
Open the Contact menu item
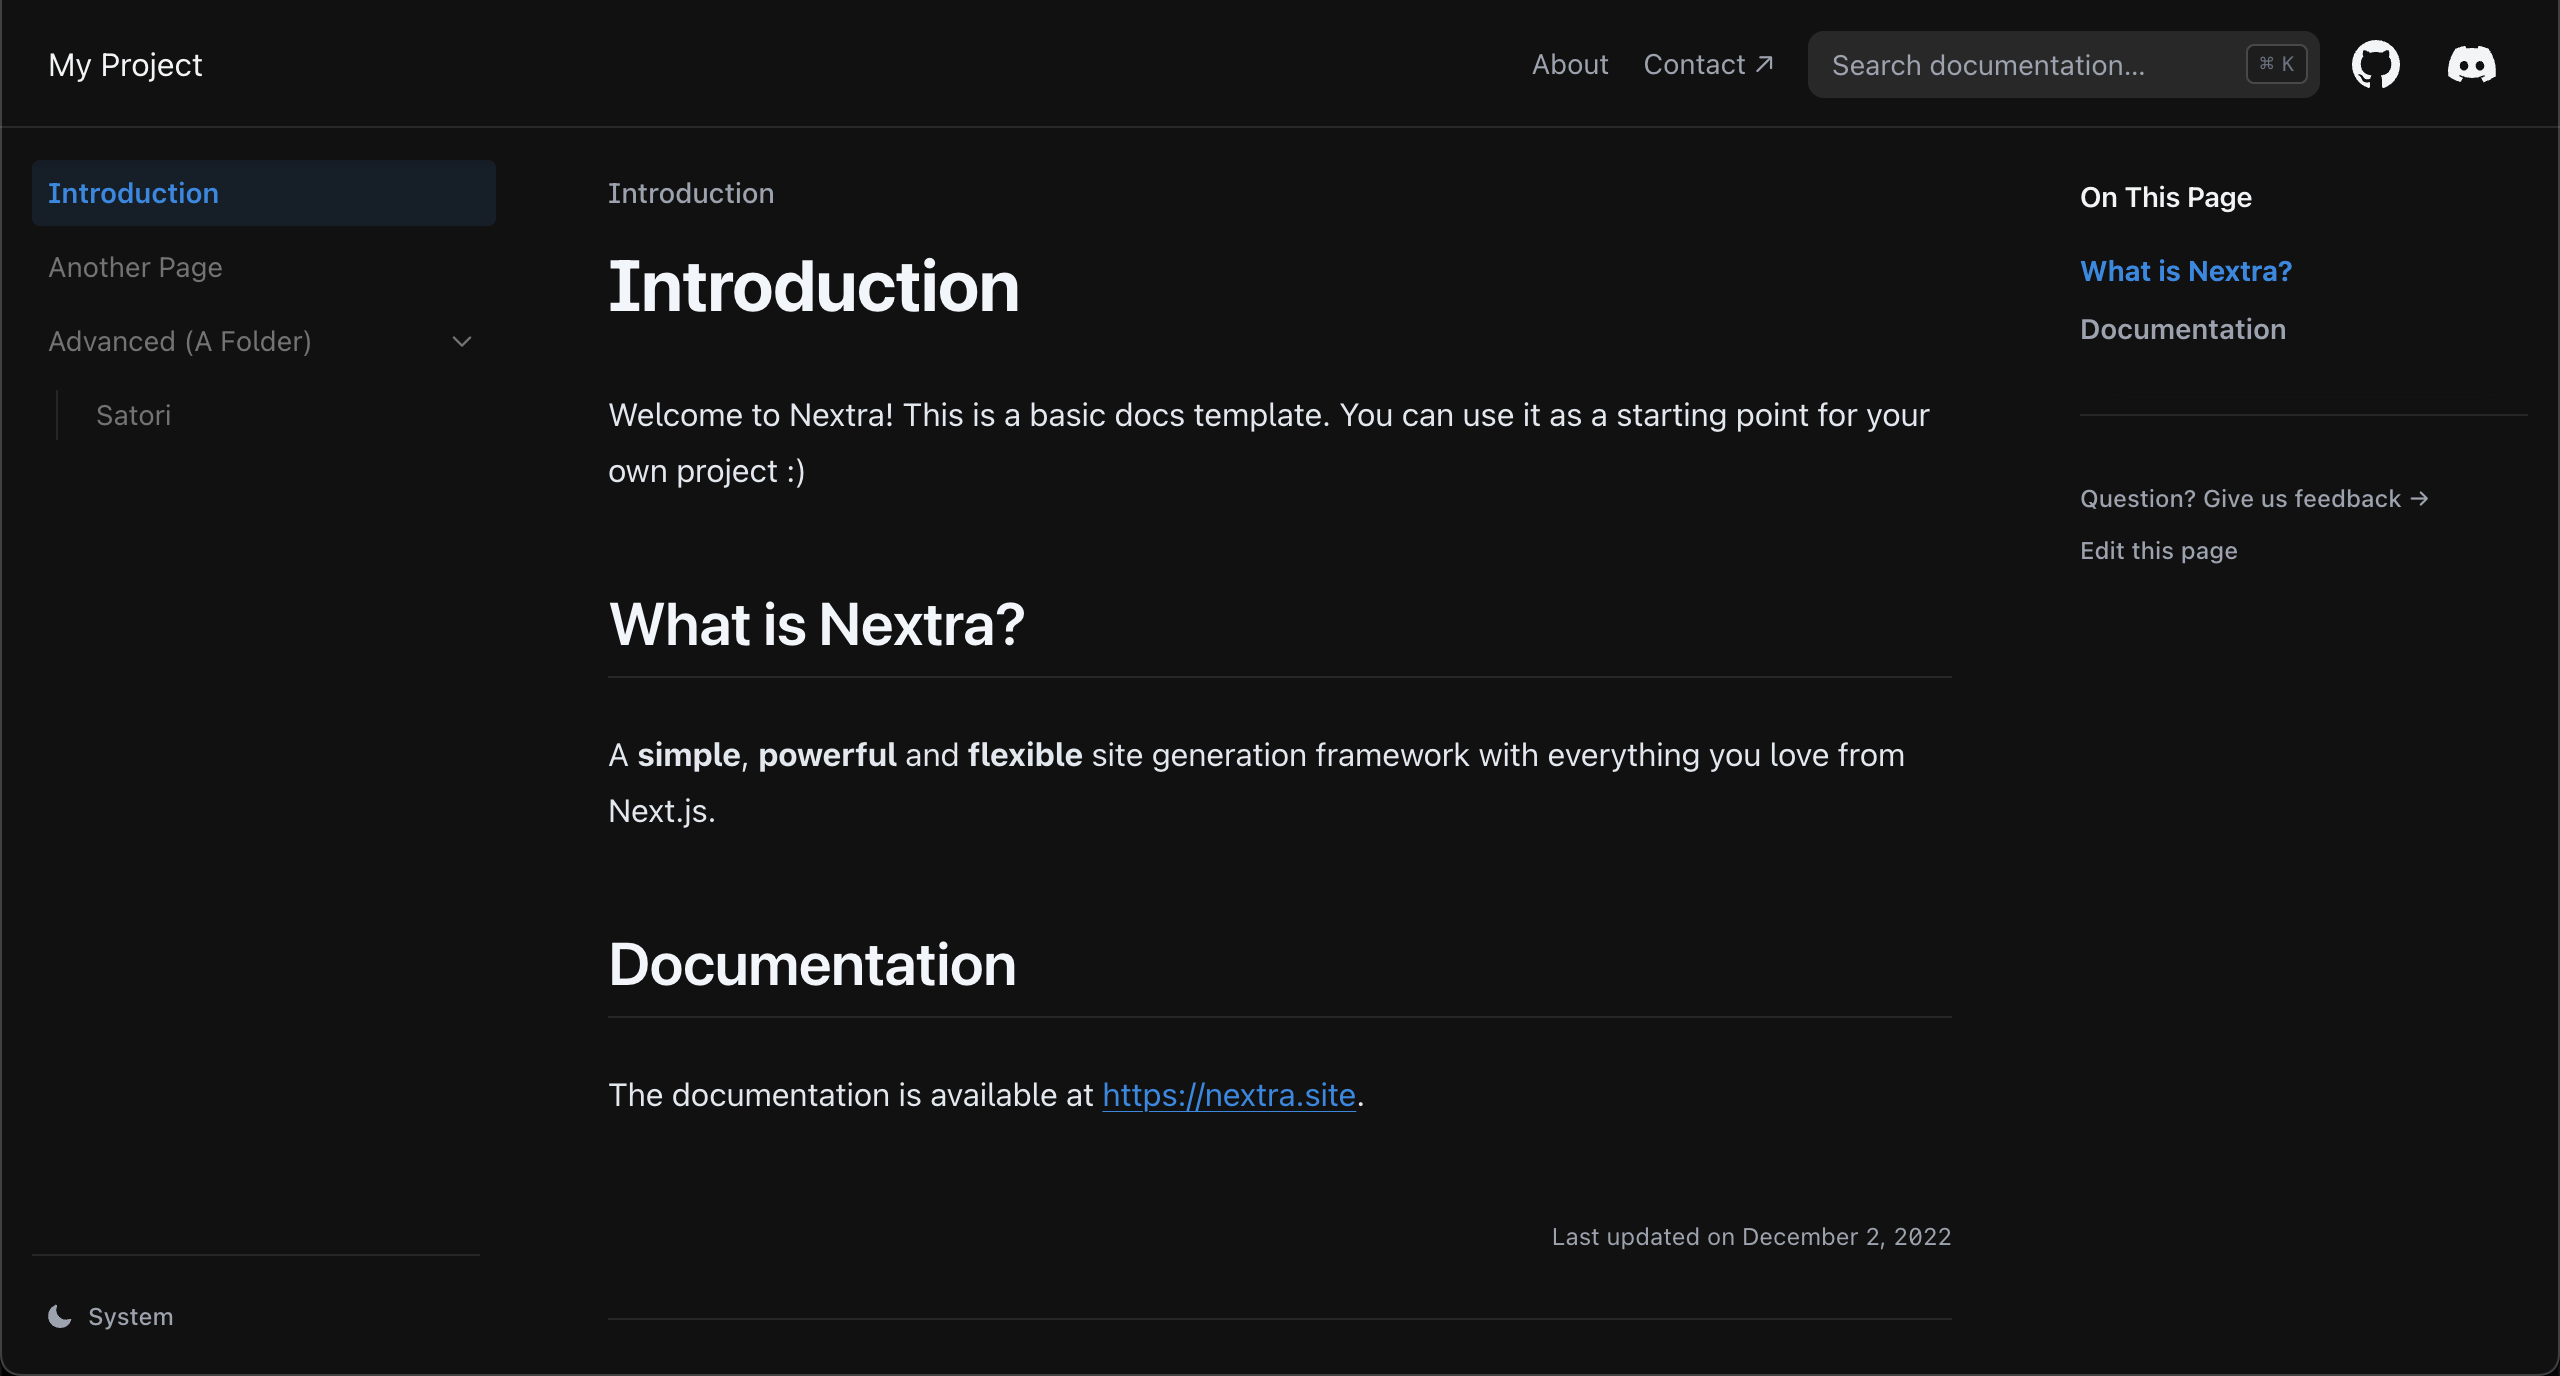tap(1695, 64)
